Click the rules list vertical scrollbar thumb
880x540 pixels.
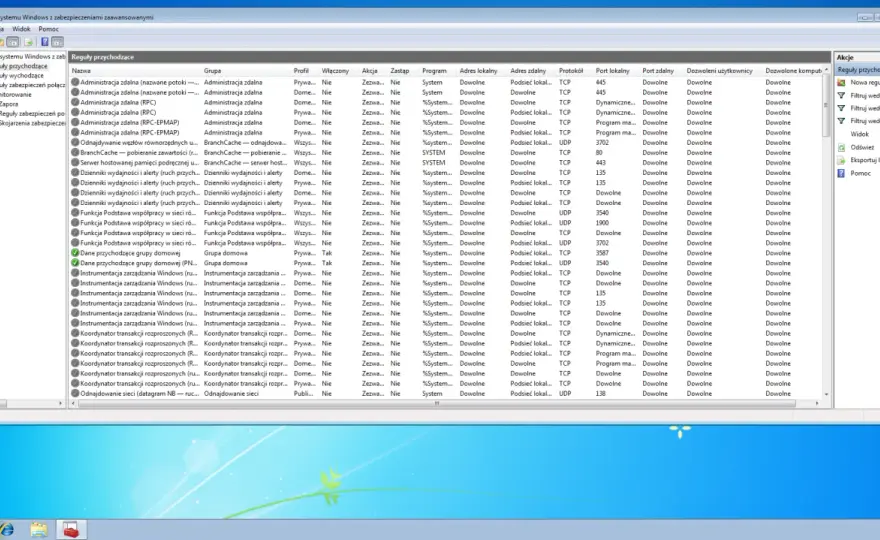coord(826,105)
